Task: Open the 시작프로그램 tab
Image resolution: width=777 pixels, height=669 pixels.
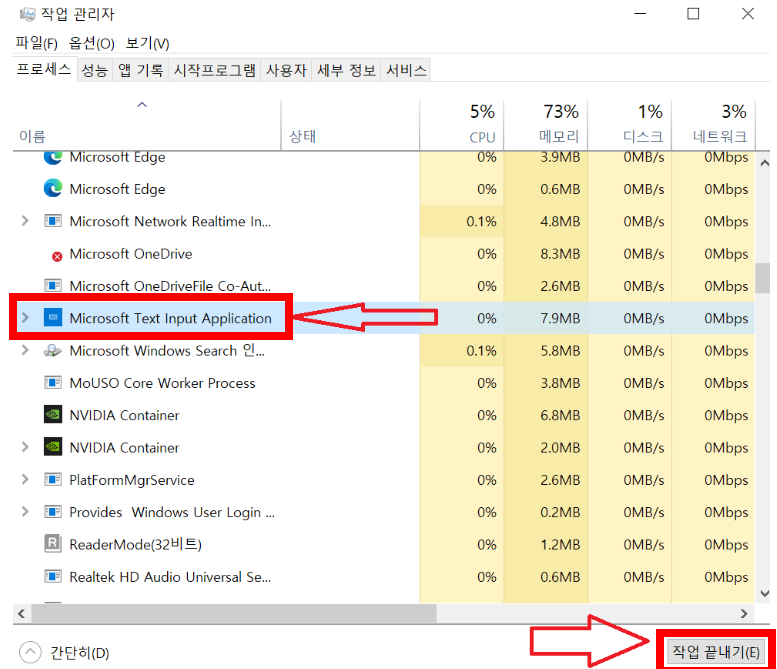Action: point(214,70)
